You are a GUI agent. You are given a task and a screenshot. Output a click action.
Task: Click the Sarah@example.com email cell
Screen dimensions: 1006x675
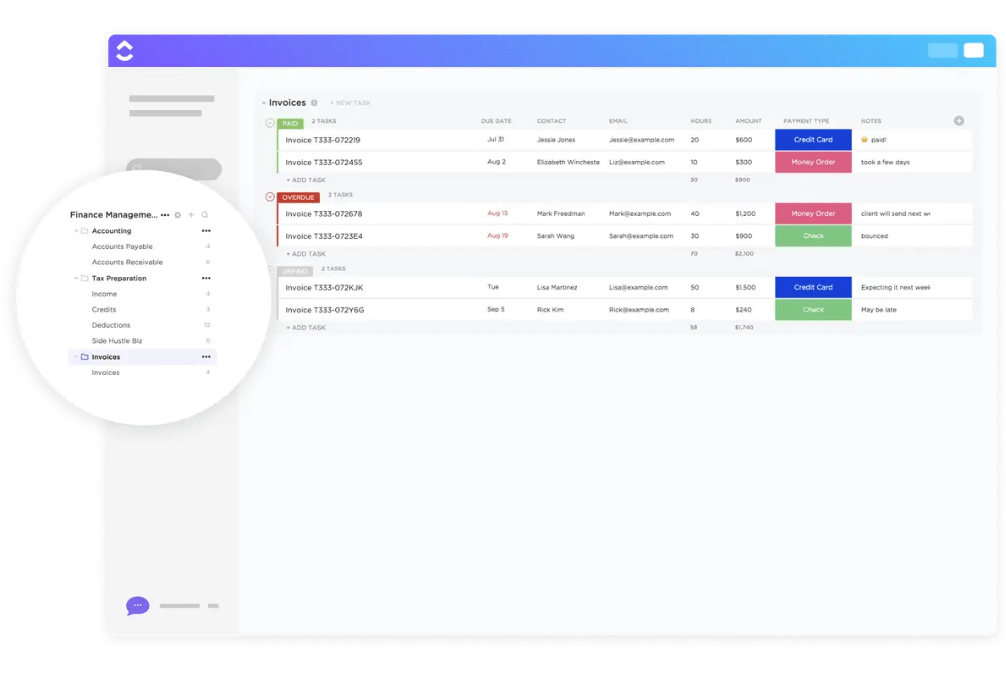point(641,236)
